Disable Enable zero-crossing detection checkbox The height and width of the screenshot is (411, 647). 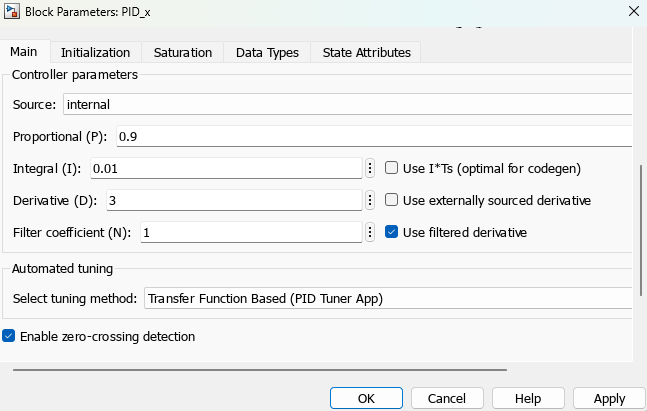(8, 336)
